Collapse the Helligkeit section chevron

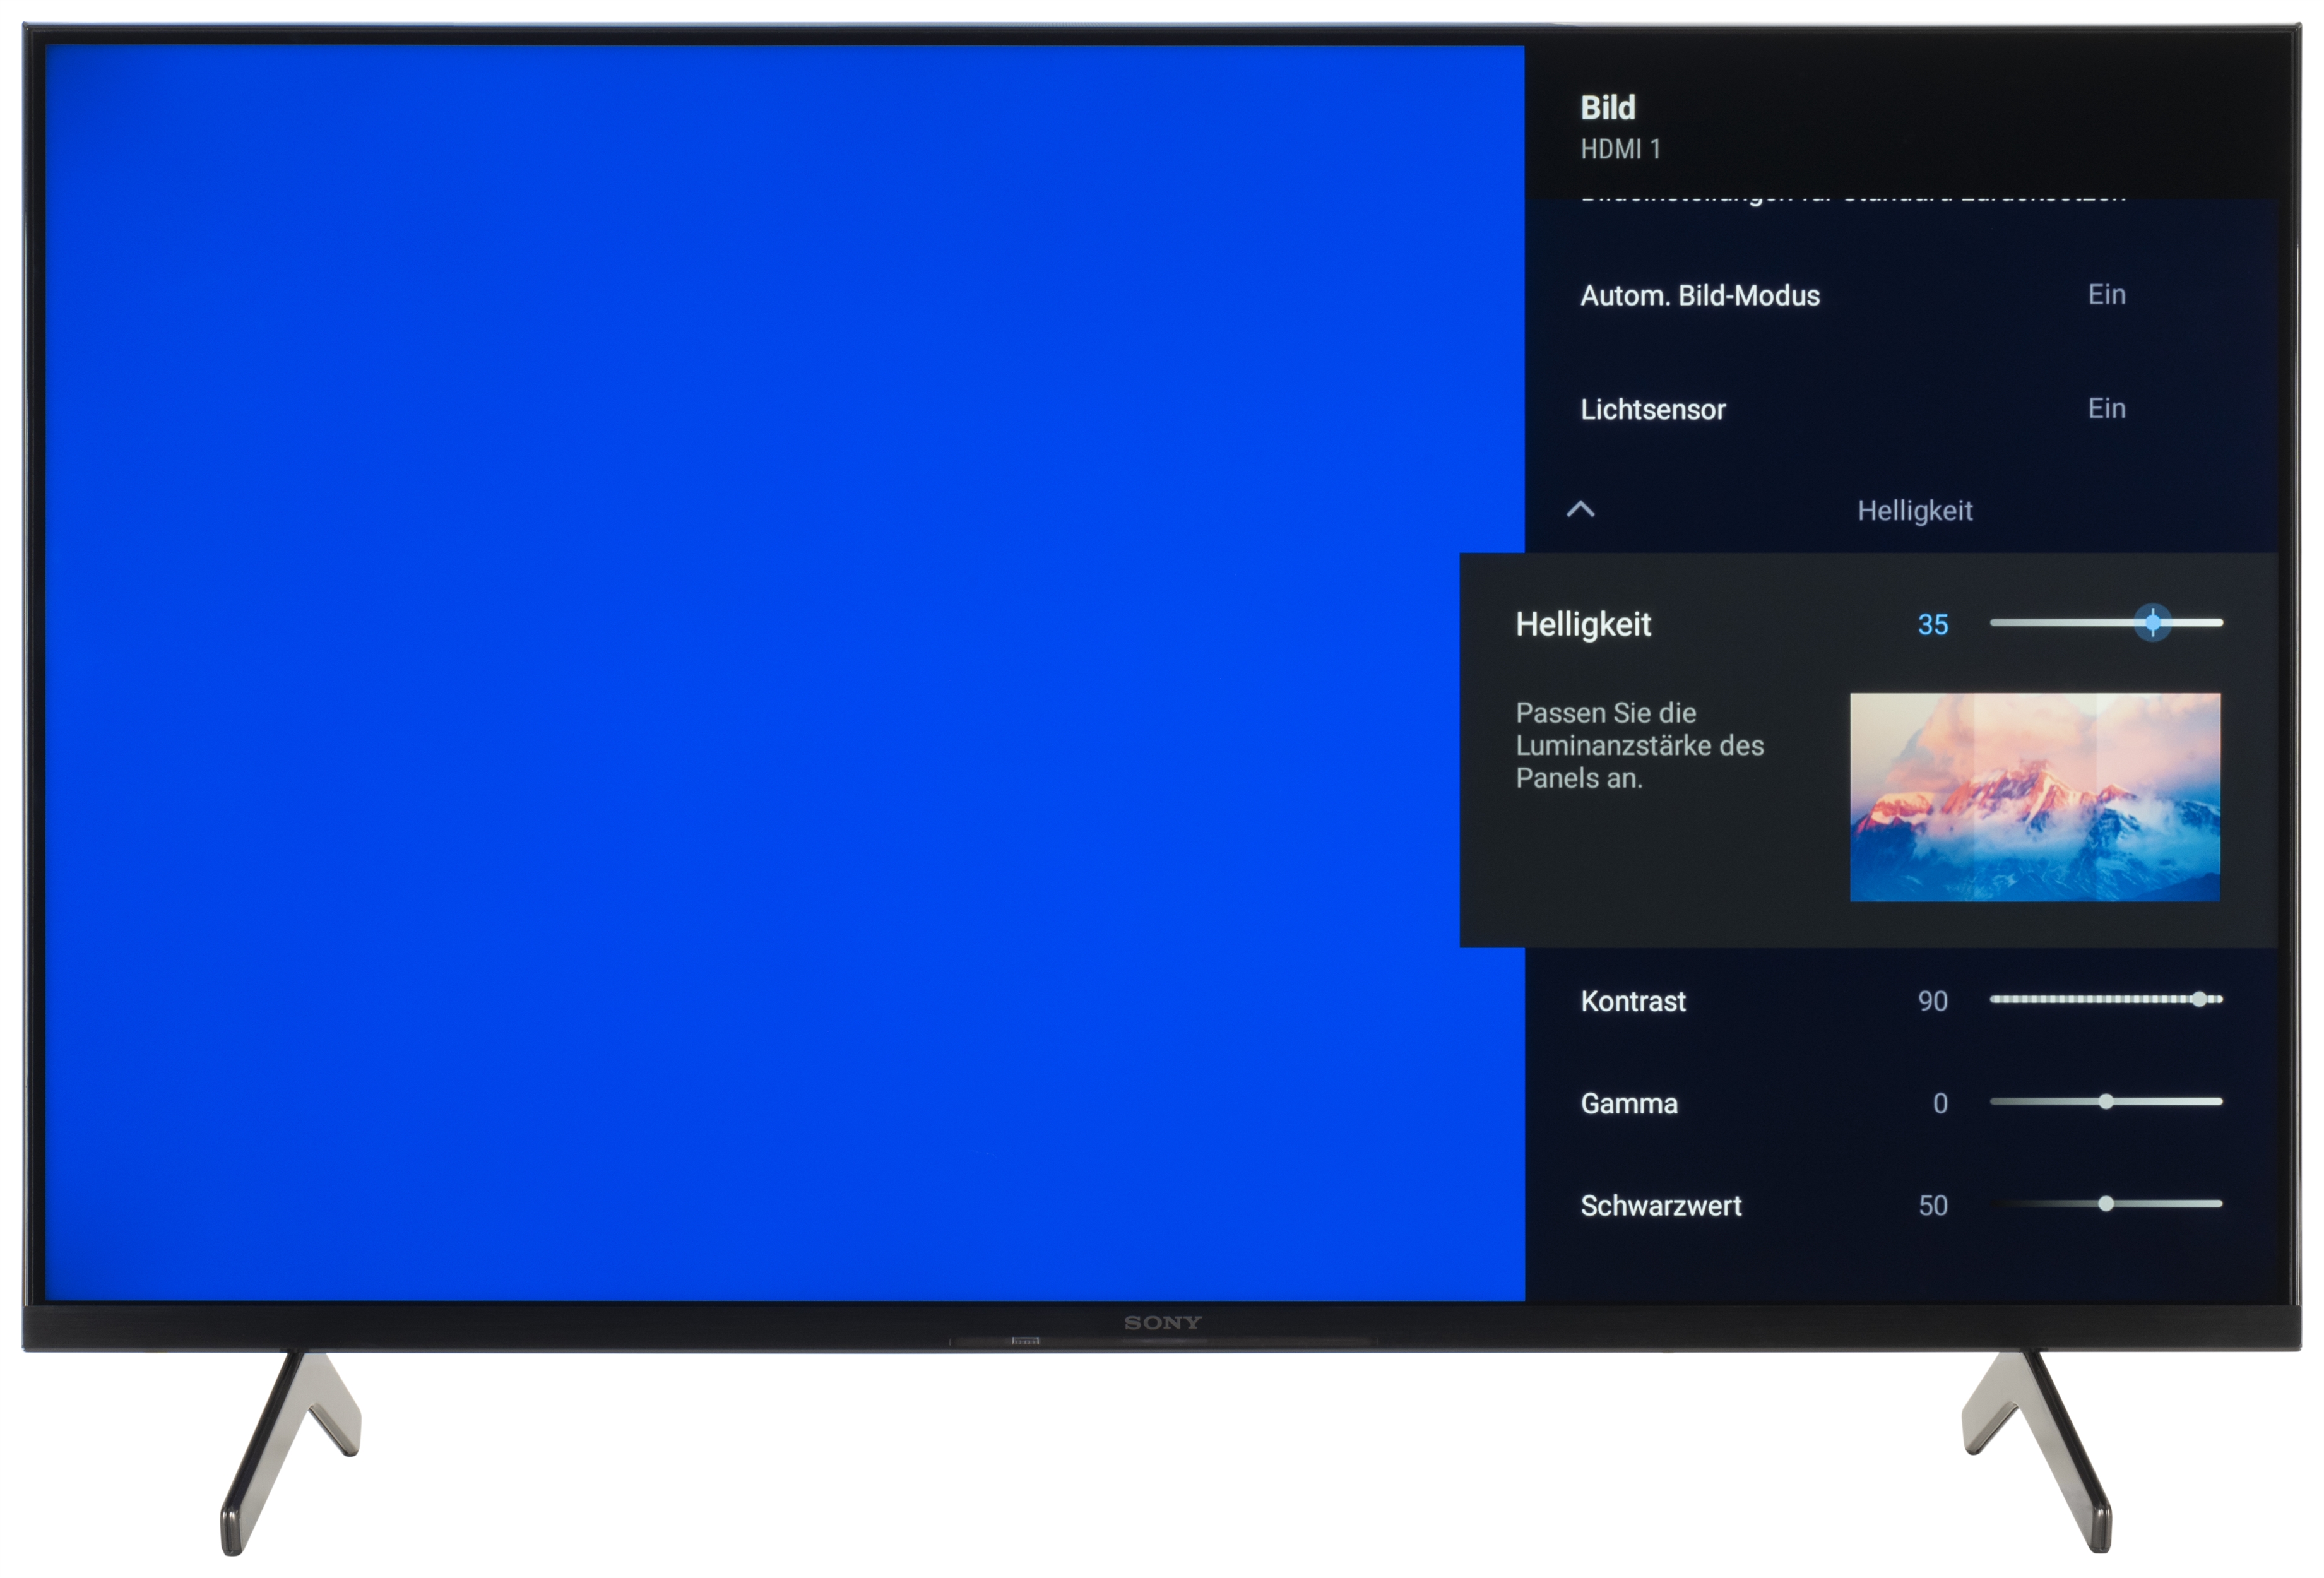click(1580, 510)
